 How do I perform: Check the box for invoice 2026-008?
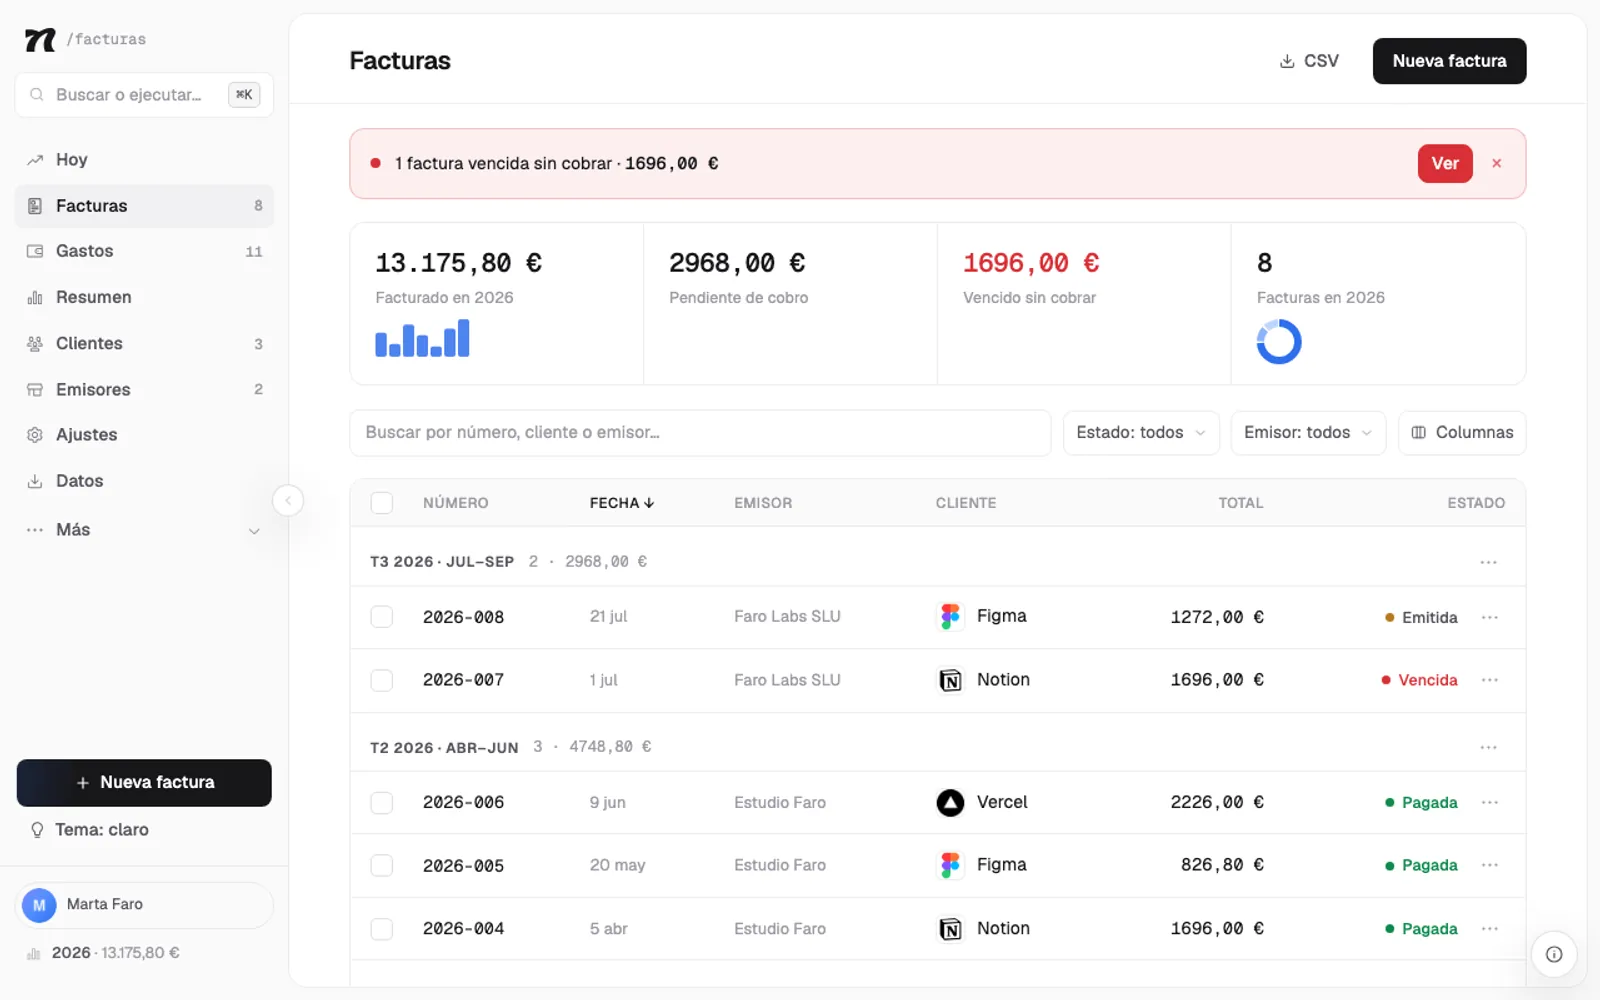(x=382, y=617)
